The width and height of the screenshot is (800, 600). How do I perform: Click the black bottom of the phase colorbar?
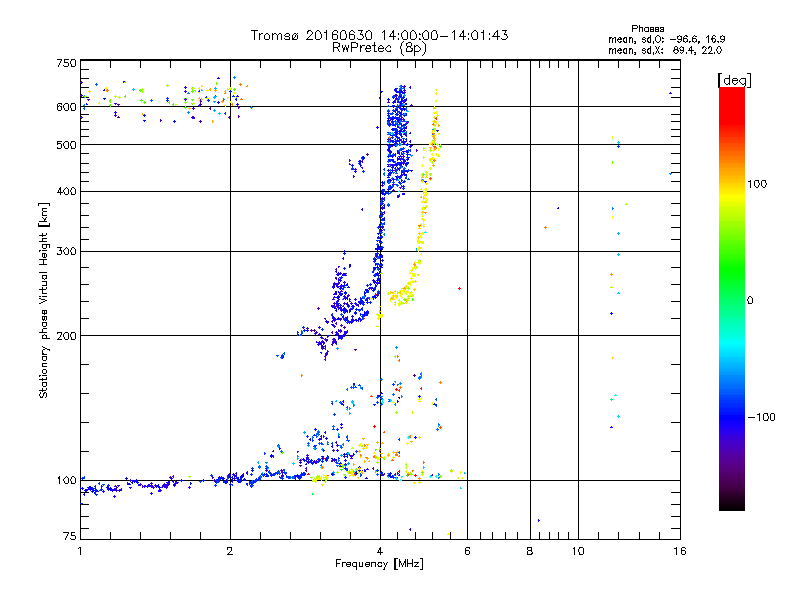[x=732, y=503]
